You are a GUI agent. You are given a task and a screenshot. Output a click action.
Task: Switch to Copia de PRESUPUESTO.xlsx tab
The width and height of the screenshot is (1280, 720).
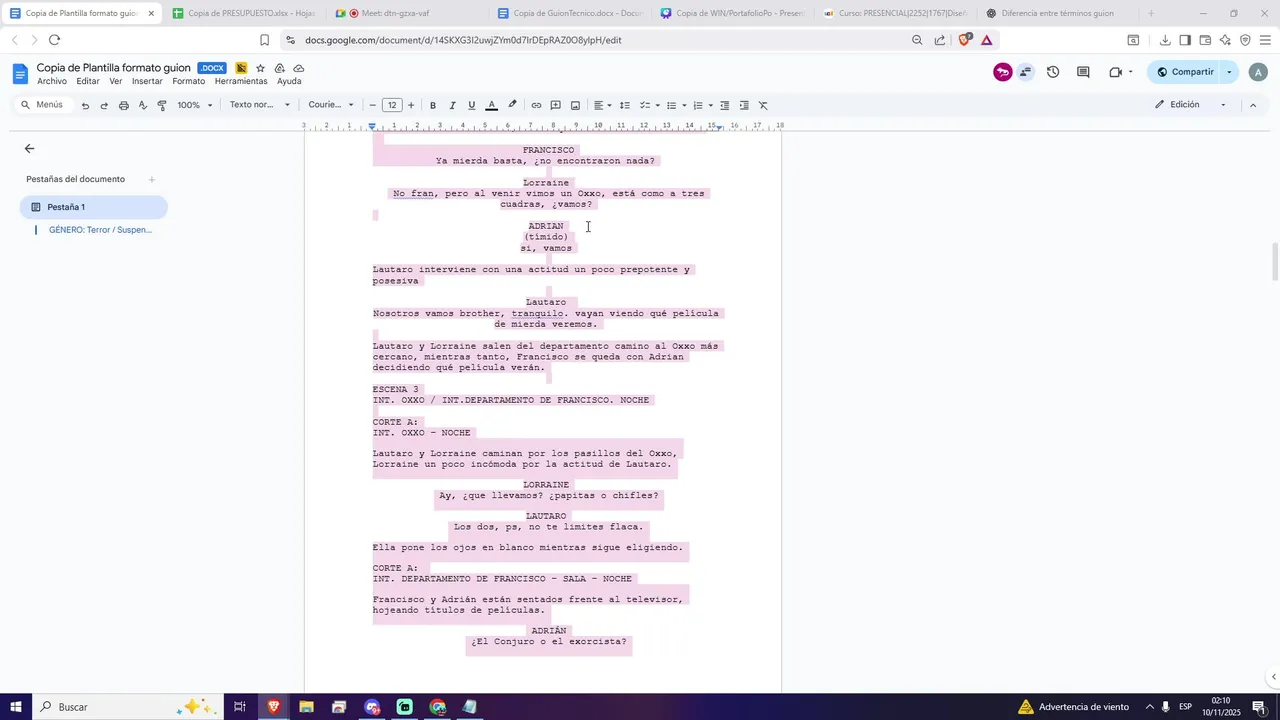(x=243, y=13)
